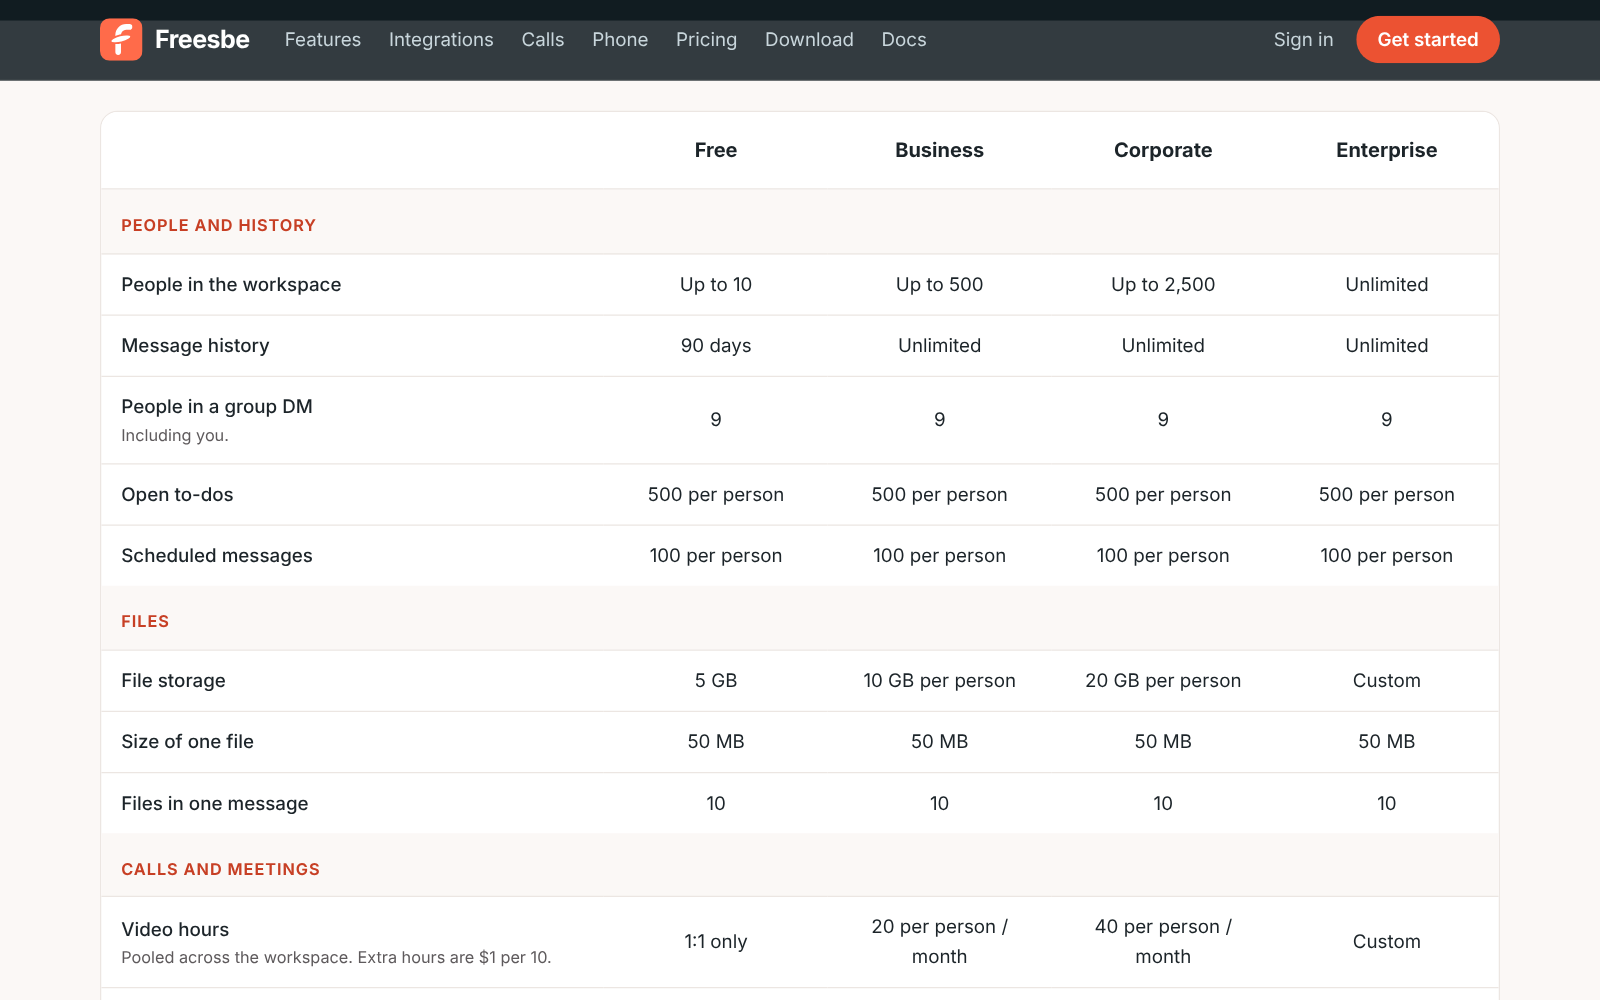The image size is (1600, 1000).
Task: Click the 'Size of one file' label
Action: click(187, 742)
